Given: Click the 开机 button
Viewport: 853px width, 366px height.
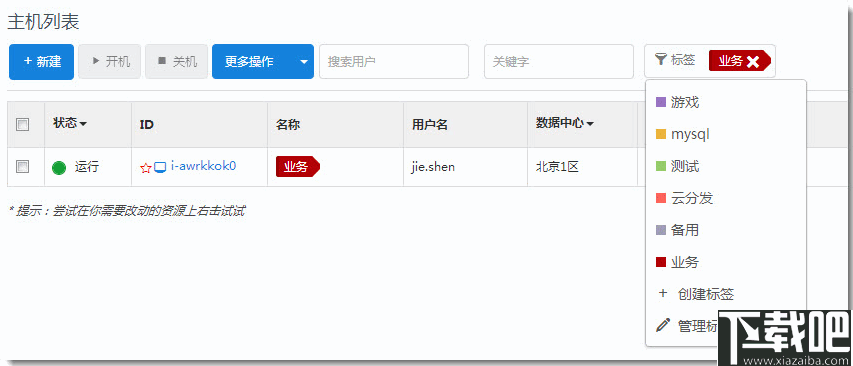Looking at the screenshot, I should click(x=109, y=61).
